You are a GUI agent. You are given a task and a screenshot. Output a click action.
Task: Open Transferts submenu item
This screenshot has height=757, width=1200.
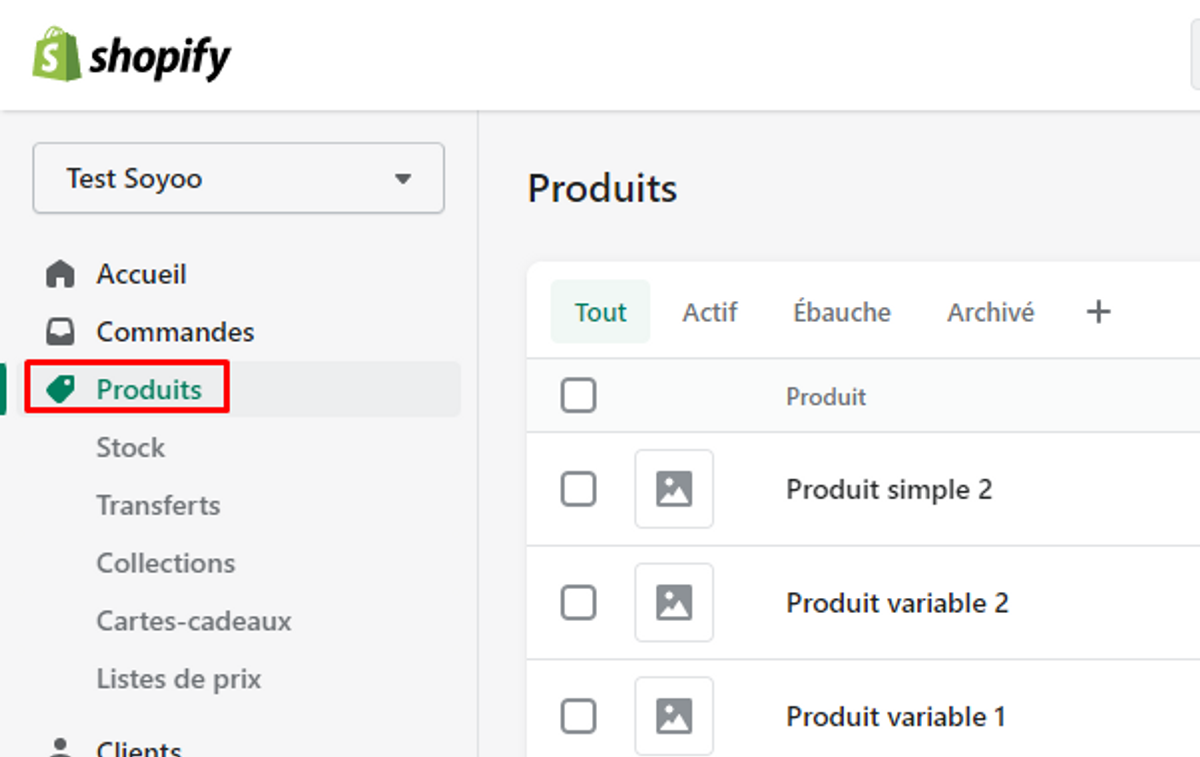pyautogui.click(x=158, y=505)
